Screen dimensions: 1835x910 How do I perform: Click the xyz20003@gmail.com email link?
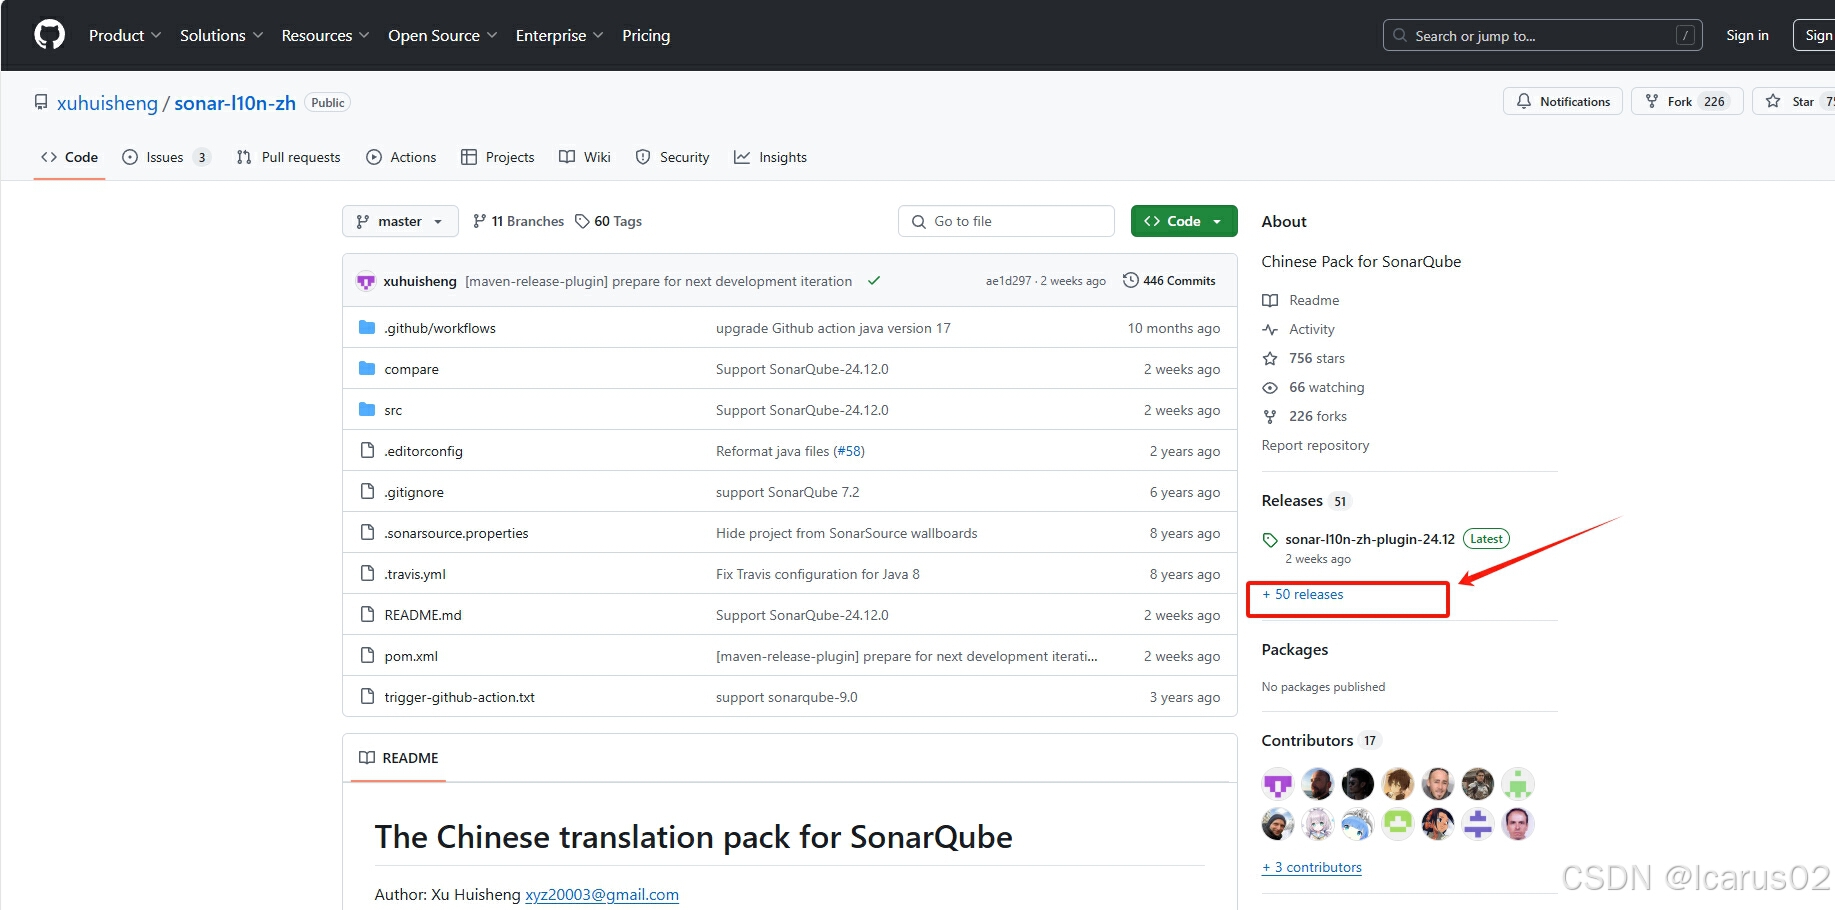tap(602, 894)
